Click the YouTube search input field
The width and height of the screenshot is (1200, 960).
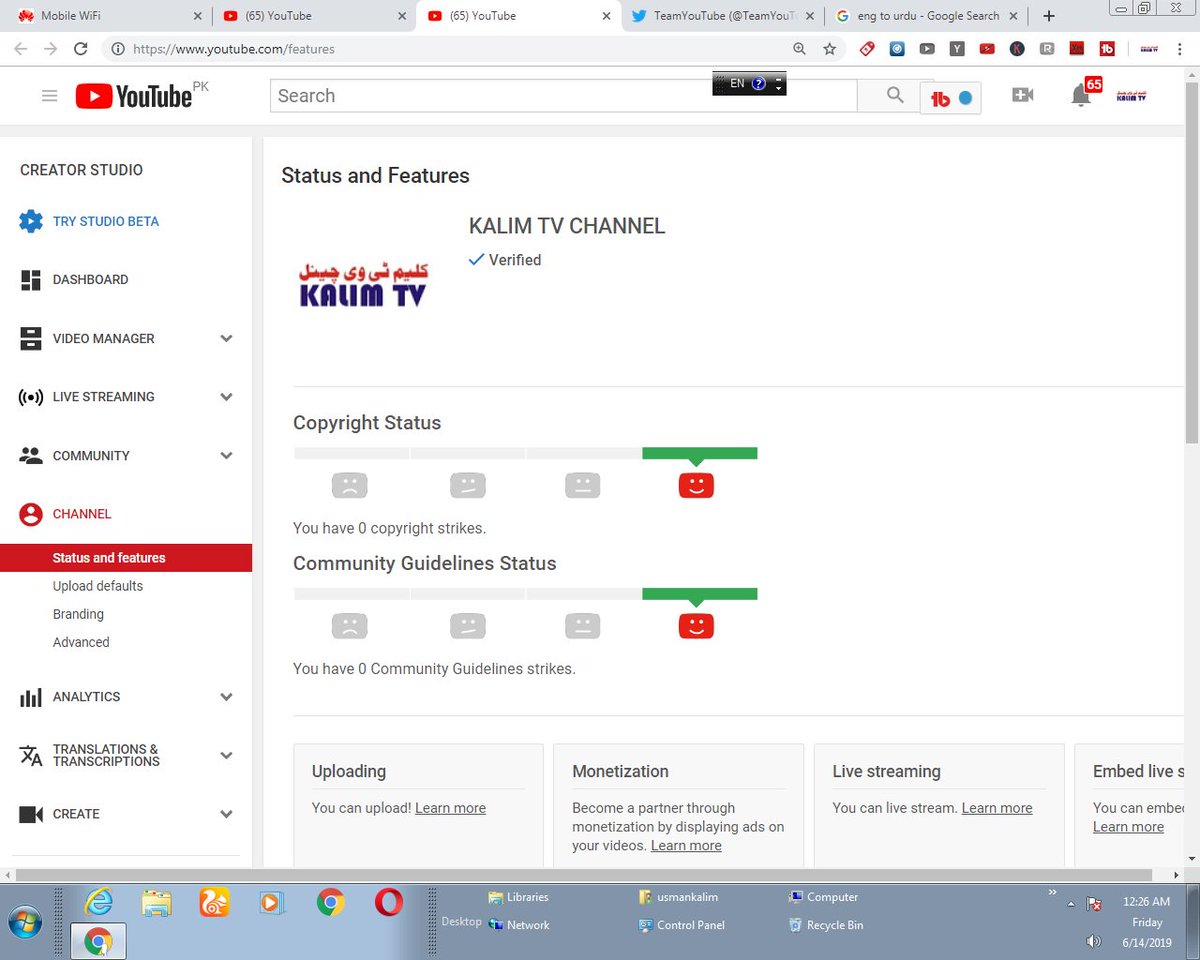pyautogui.click(x=563, y=96)
